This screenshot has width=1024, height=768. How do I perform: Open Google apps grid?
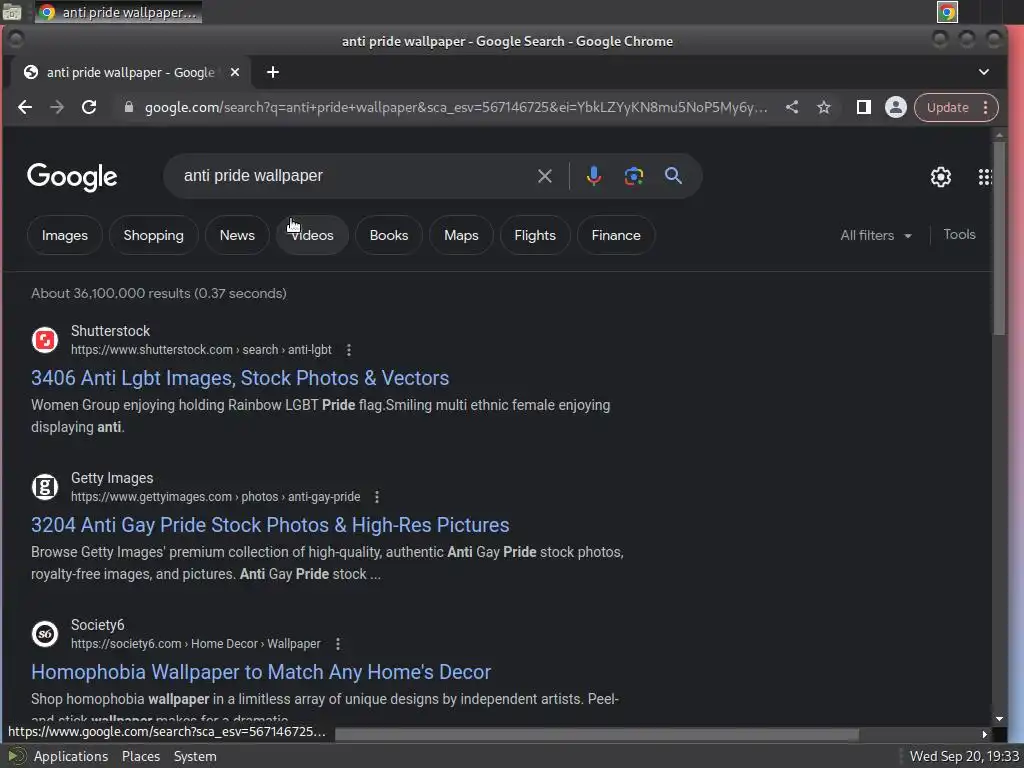pyautogui.click(x=985, y=177)
